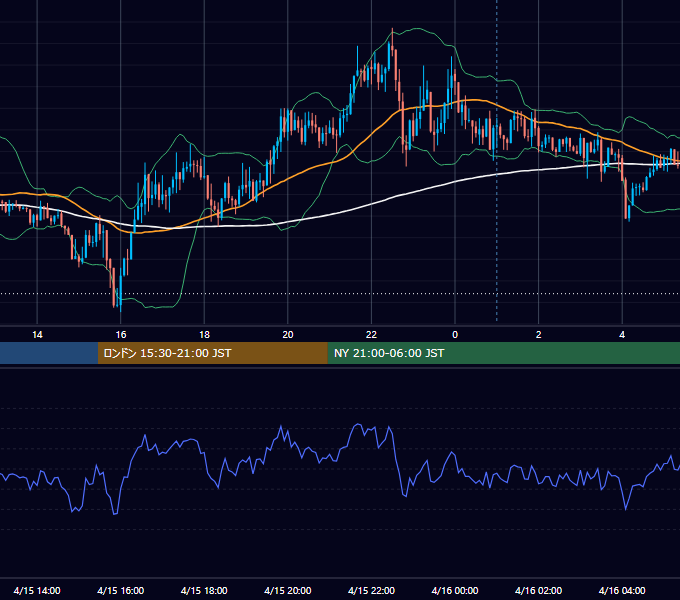Click hour label 20 on price chart axis
Viewport: 680px width, 600px height.
click(288, 335)
